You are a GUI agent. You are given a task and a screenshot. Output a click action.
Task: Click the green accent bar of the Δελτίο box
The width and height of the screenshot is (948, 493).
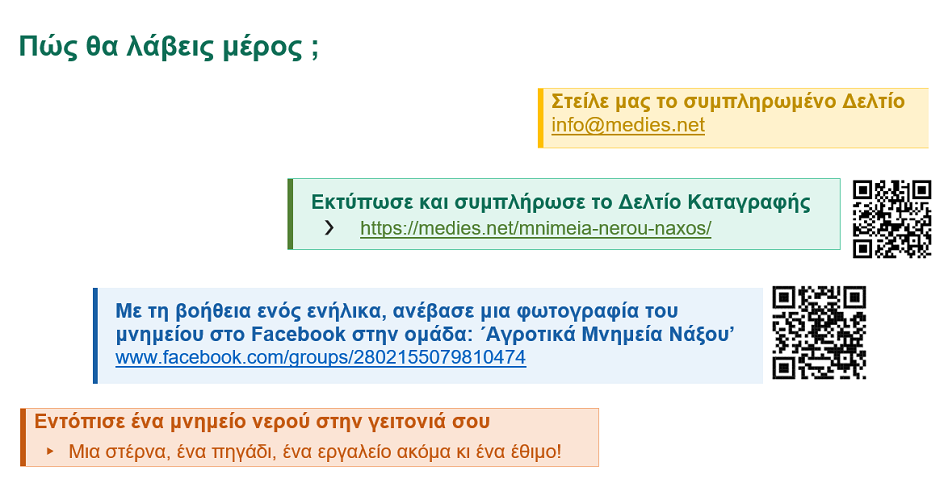click(290, 214)
